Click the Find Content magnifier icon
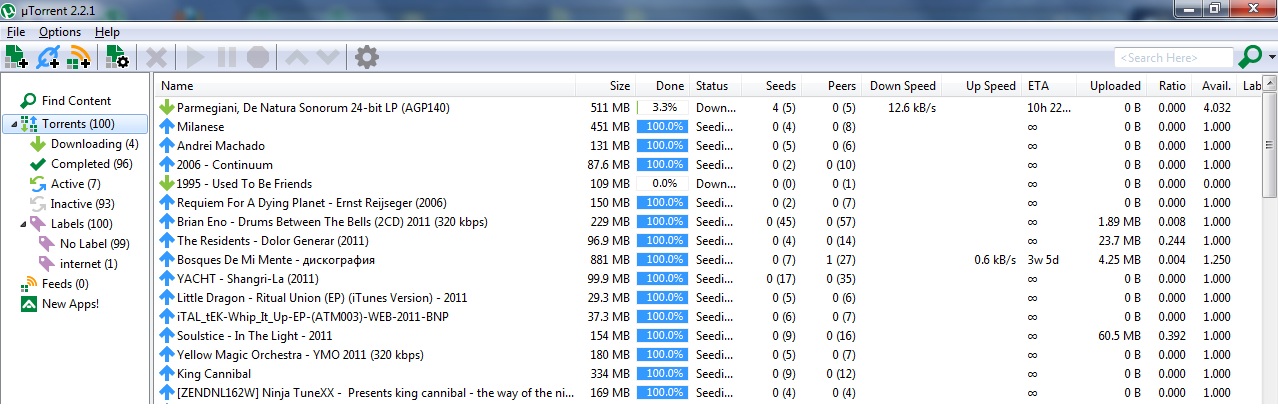Screen dimensions: 1278x408 29,100
